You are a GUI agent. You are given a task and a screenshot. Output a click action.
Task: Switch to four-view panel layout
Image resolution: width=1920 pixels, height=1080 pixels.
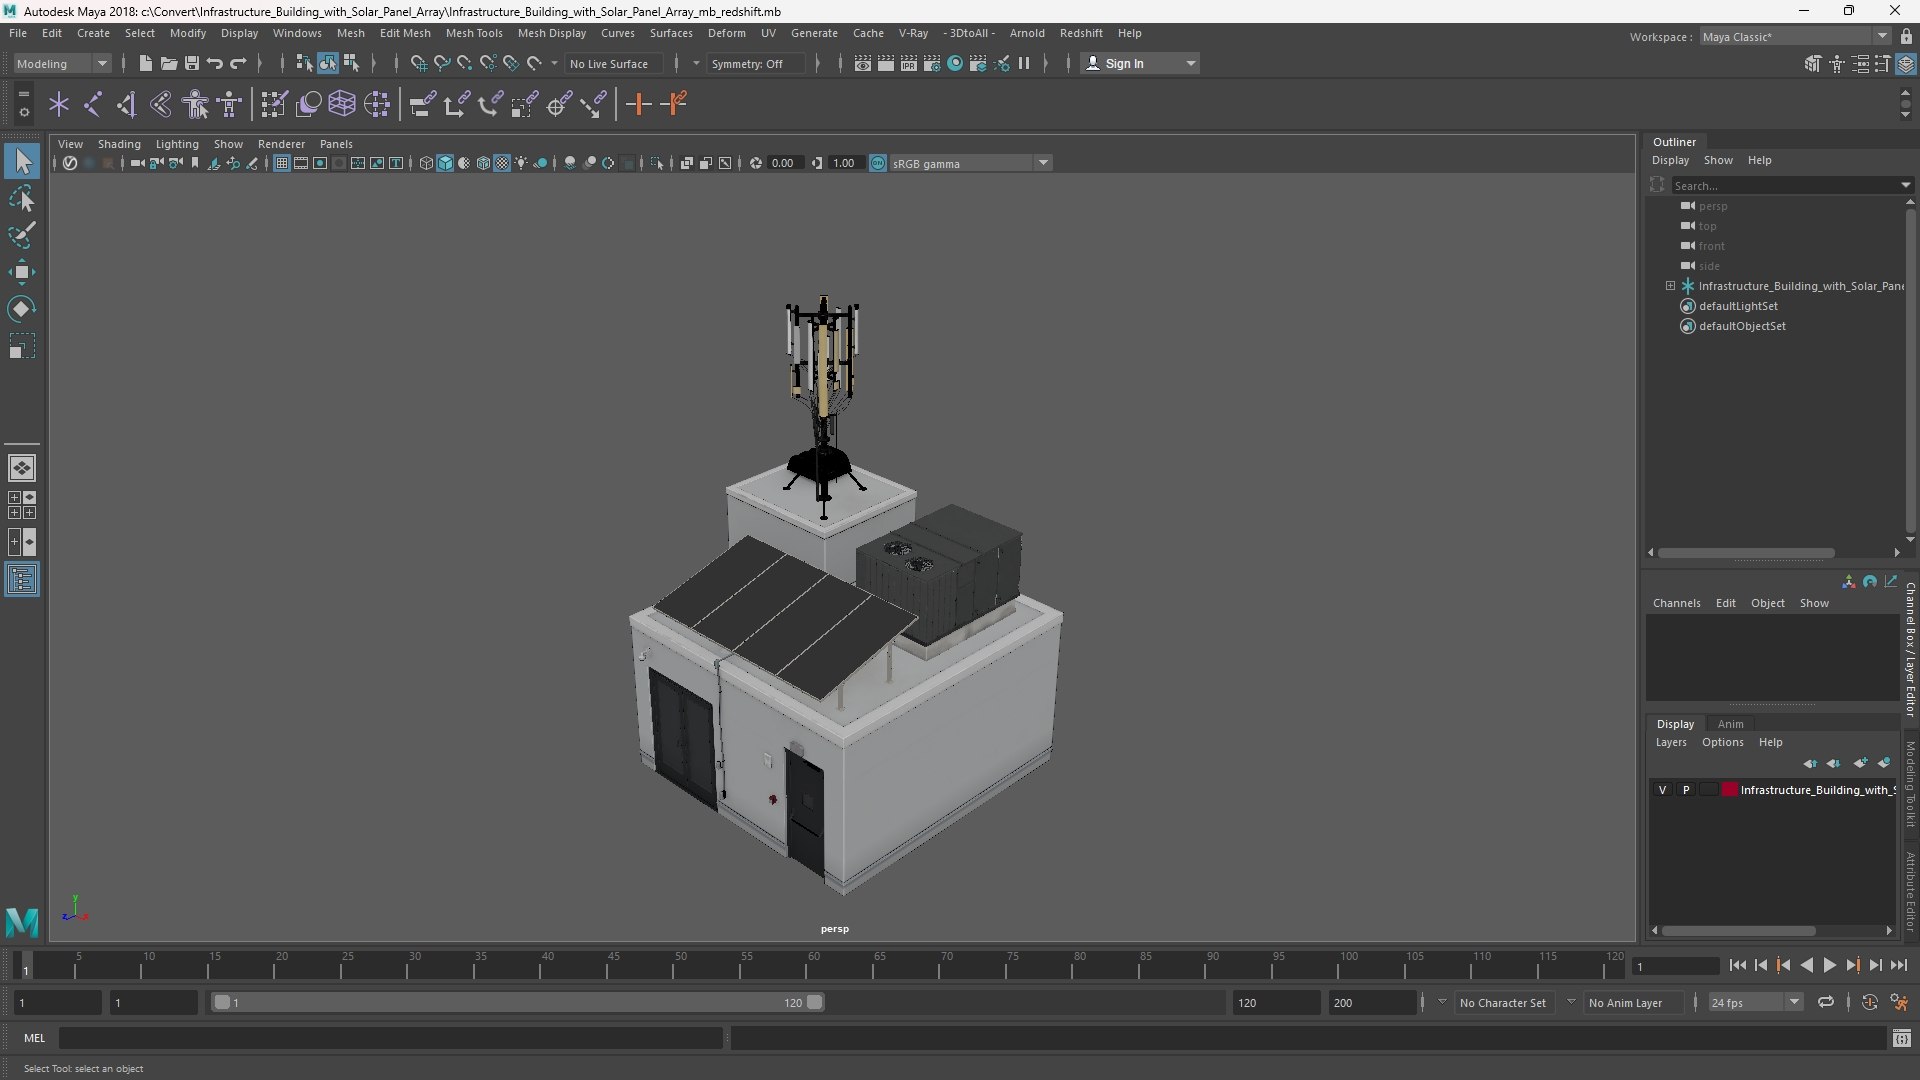pyautogui.click(x=22, y=505)
